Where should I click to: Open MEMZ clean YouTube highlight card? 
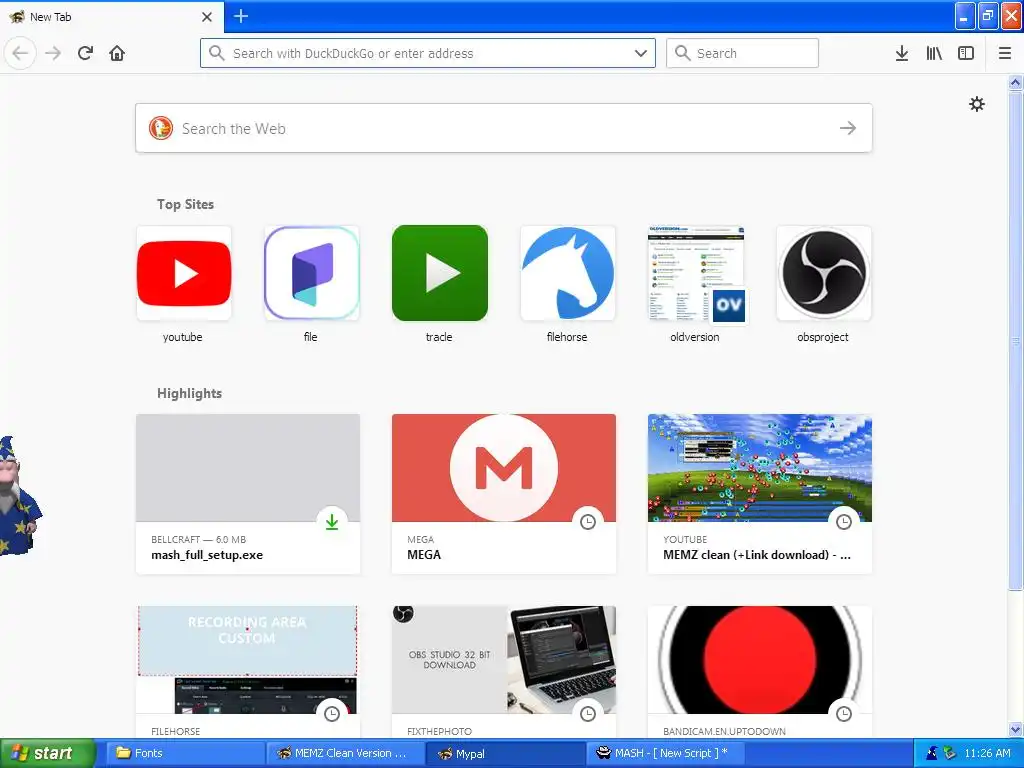click(x=760, y=494)
